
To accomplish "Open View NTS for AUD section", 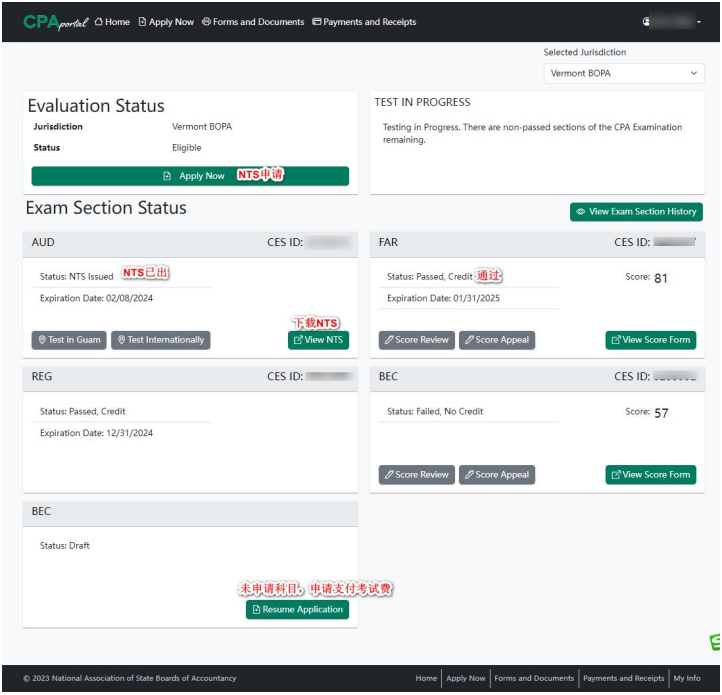I will [x=318, y=340].
